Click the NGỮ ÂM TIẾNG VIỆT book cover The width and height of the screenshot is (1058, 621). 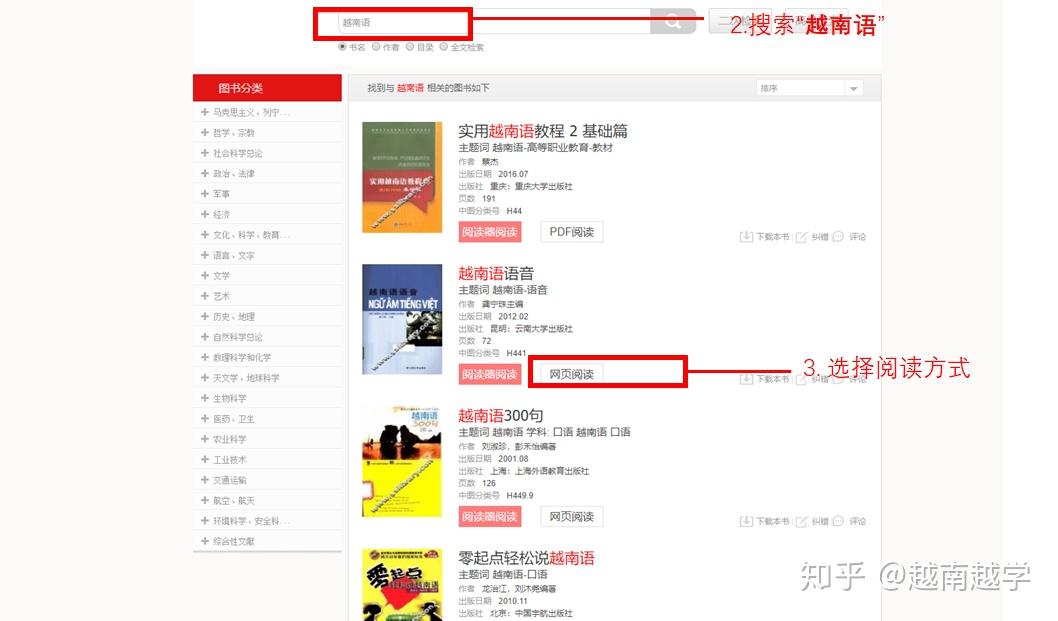click(402, 319)
